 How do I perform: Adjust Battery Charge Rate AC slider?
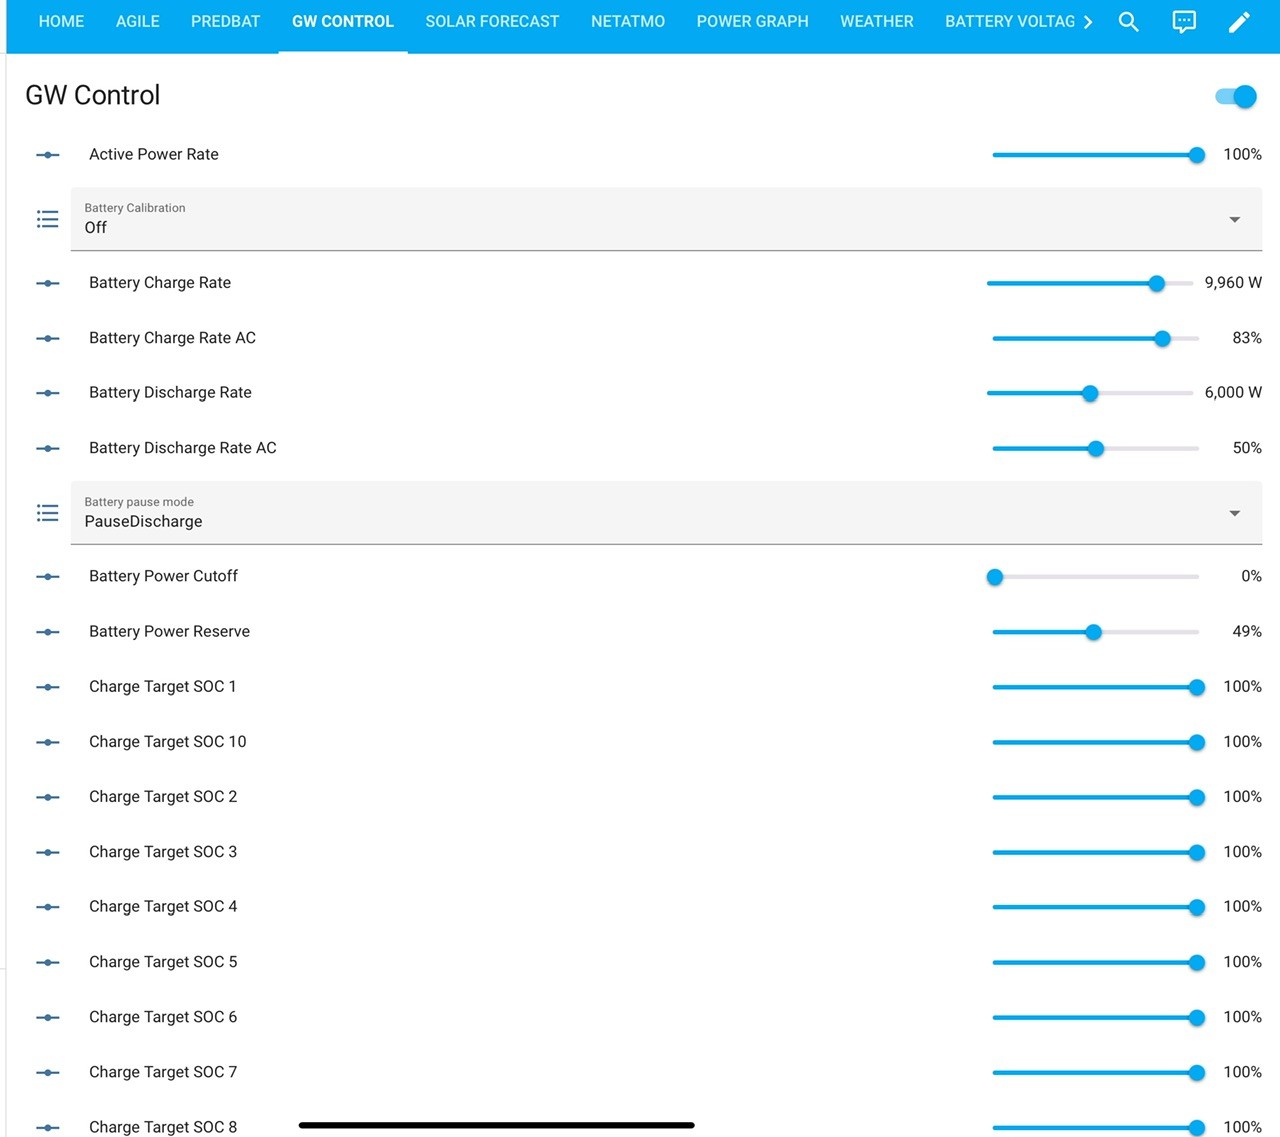click(1096, 338)
